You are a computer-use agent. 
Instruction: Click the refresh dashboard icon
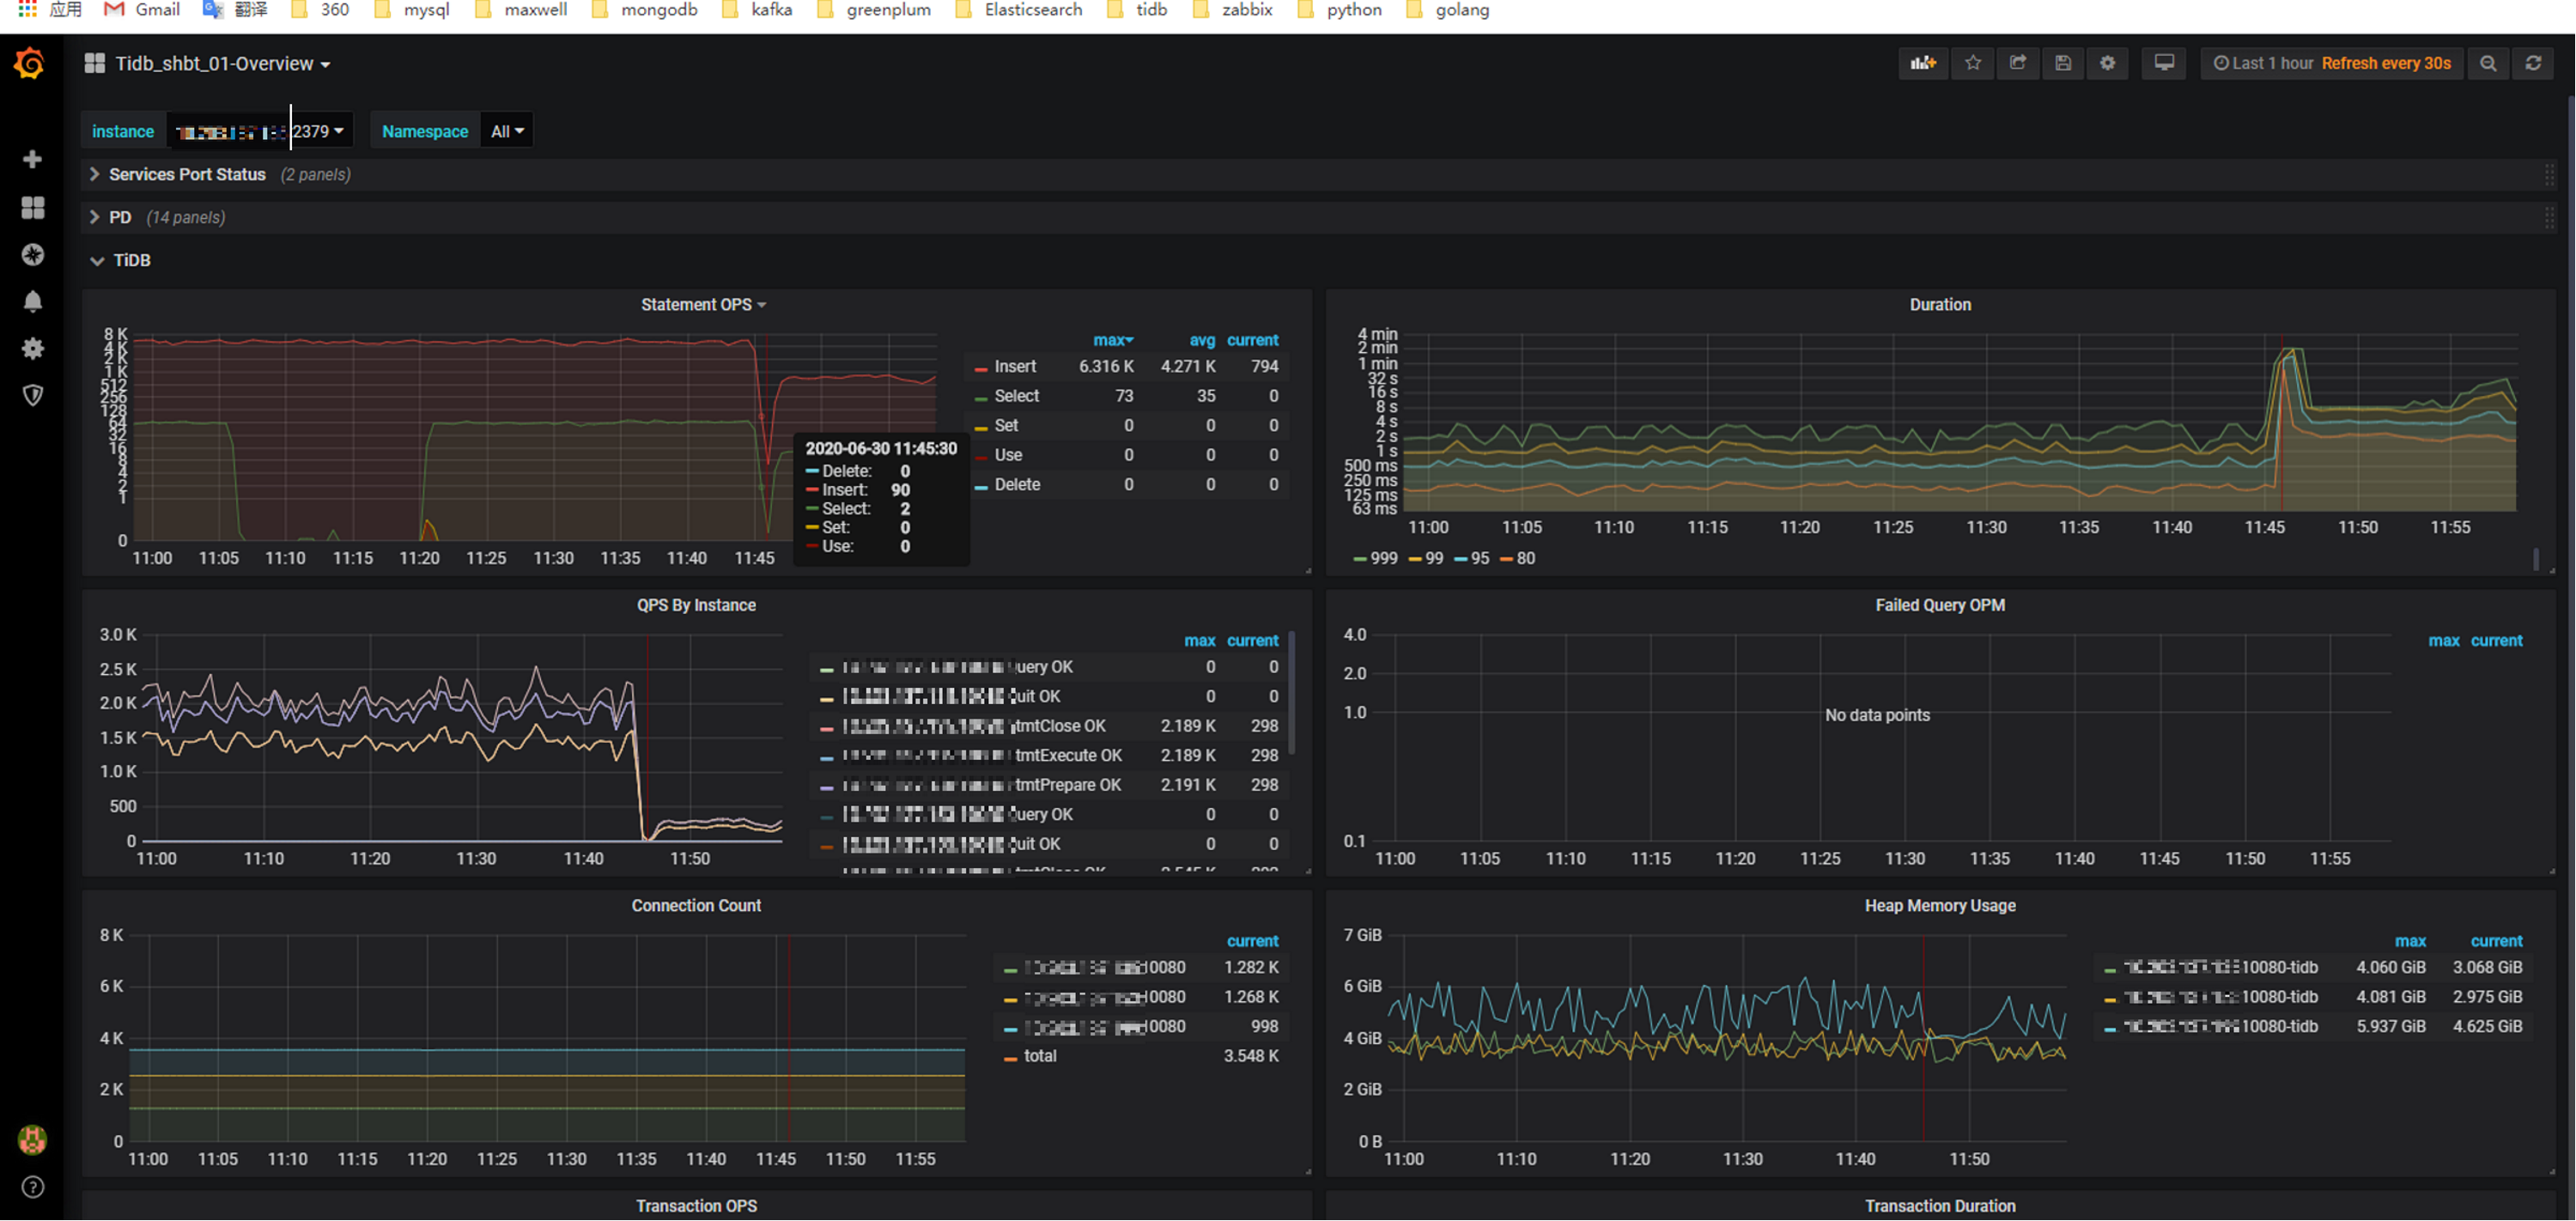[x=2533, y=63]
